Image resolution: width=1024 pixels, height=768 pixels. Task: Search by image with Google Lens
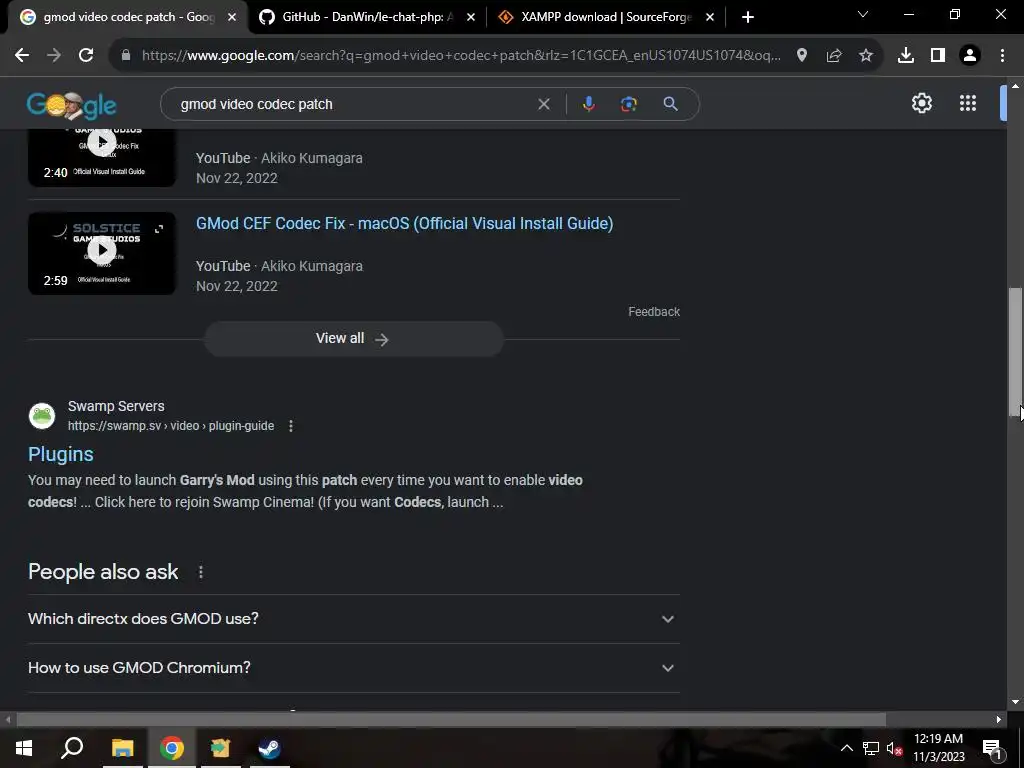[x=628, y=104]
